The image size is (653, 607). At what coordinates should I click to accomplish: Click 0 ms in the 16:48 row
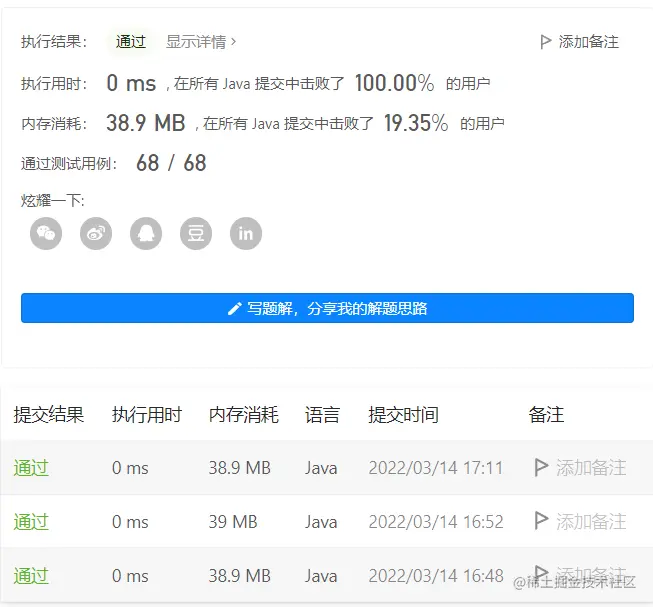130,576
